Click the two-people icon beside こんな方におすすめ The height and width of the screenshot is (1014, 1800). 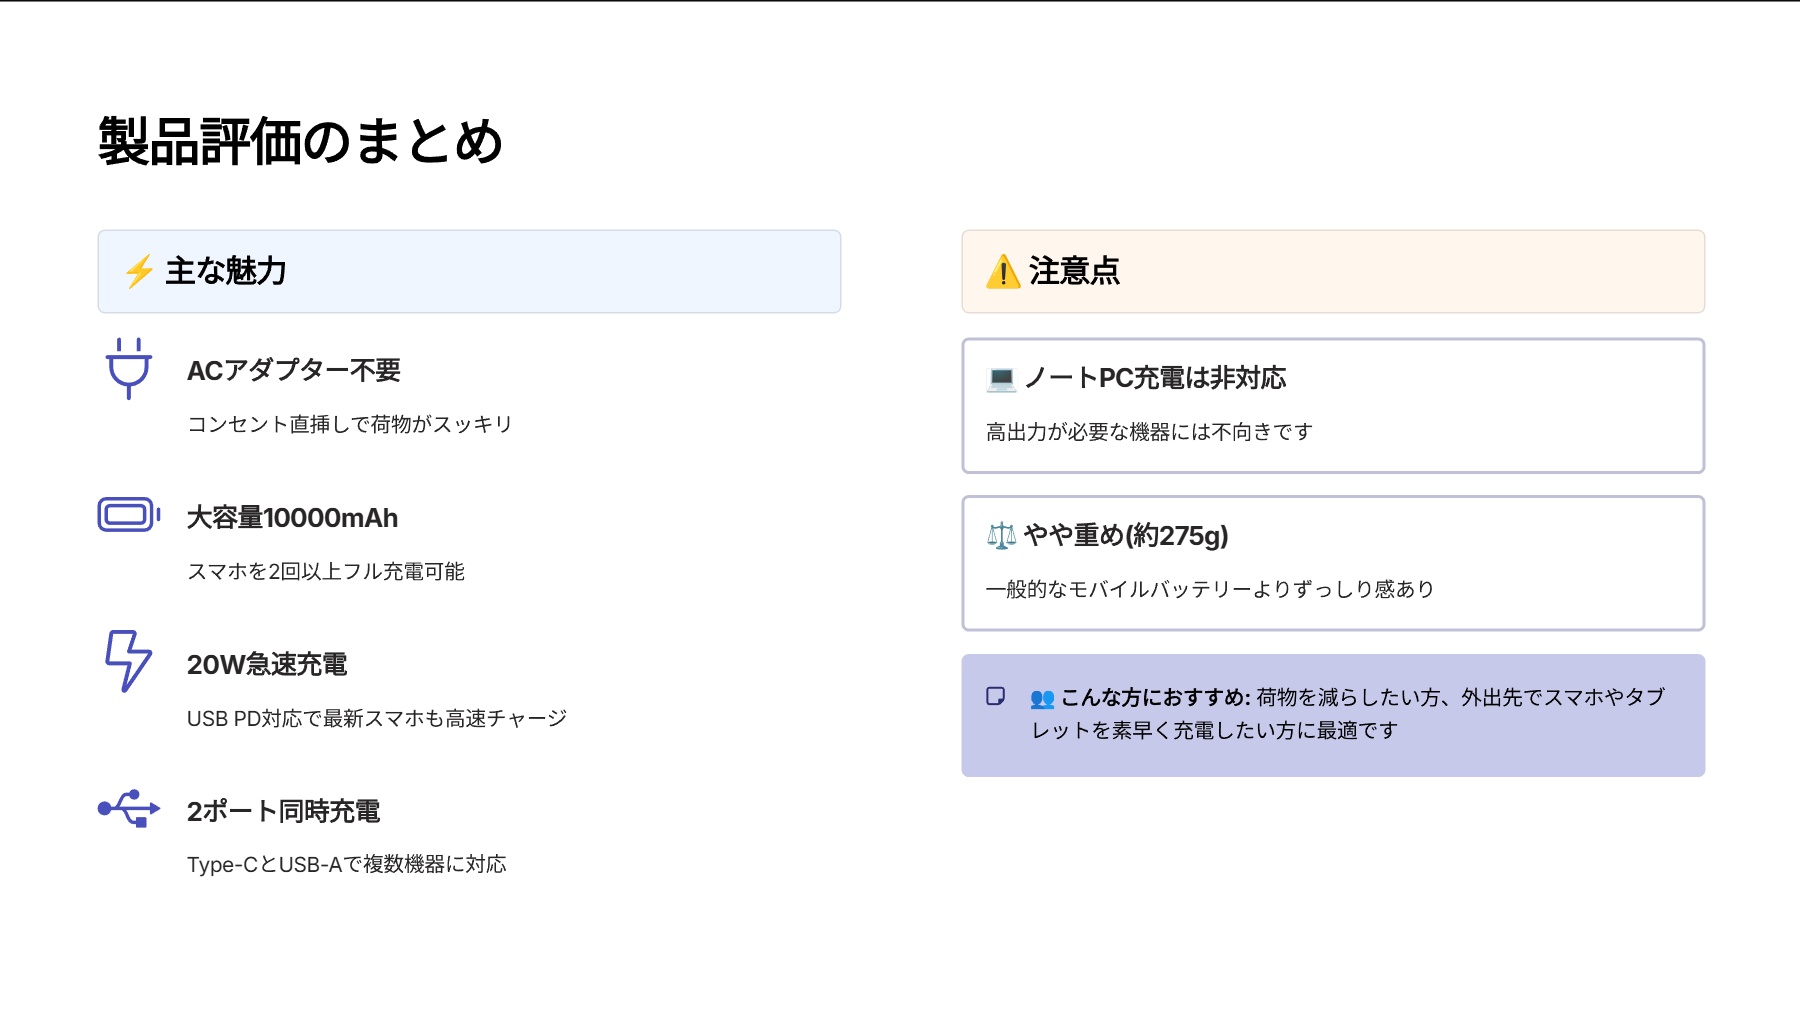point(1042,699)
